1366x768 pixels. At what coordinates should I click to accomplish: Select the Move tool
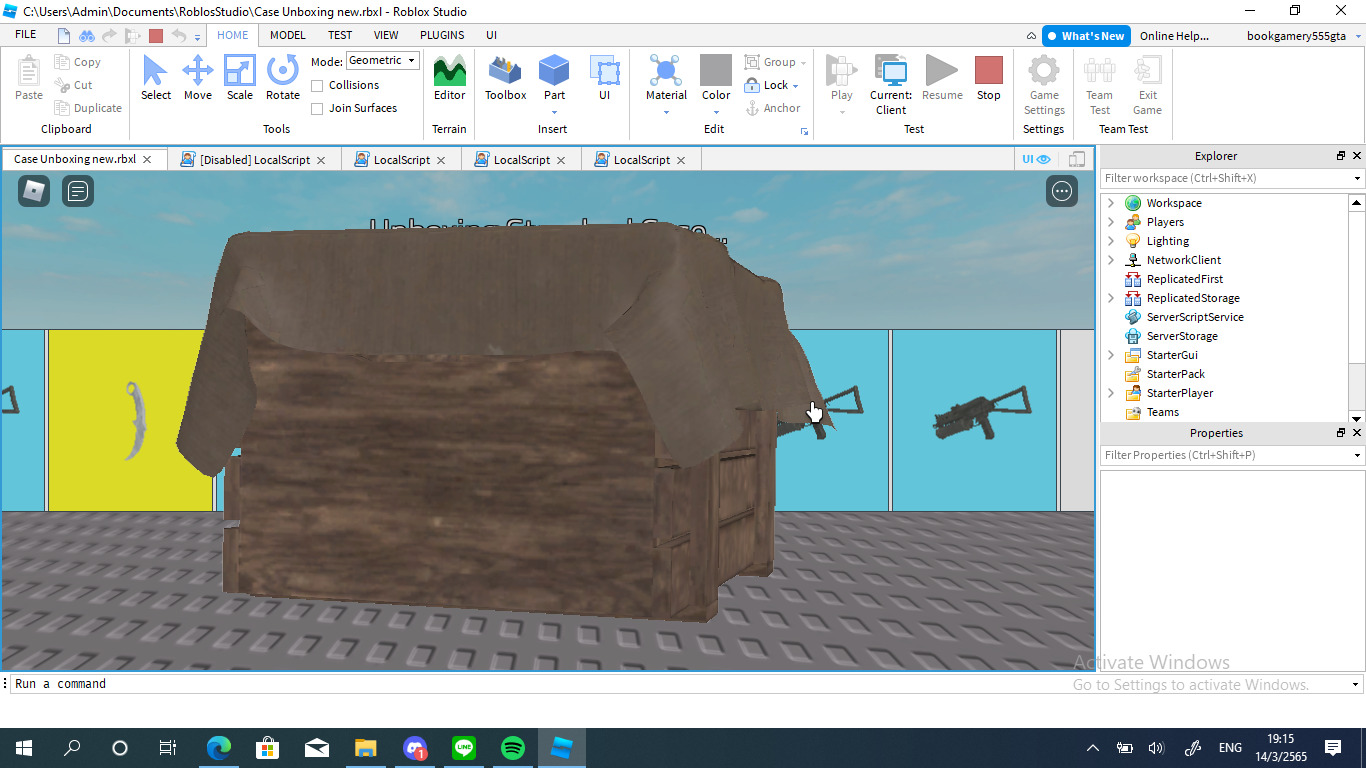198,78
